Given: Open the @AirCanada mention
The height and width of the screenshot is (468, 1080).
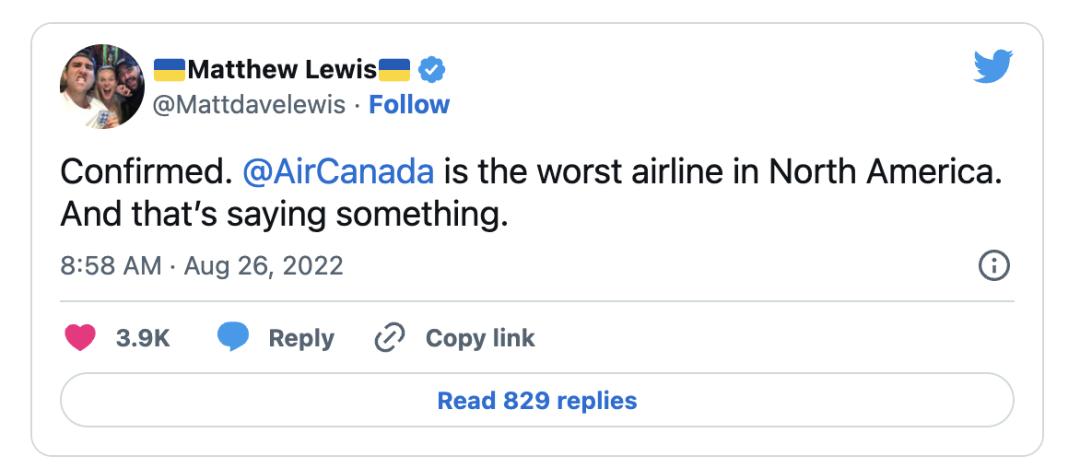Looking at the screenshot, I should click(338, 172).
